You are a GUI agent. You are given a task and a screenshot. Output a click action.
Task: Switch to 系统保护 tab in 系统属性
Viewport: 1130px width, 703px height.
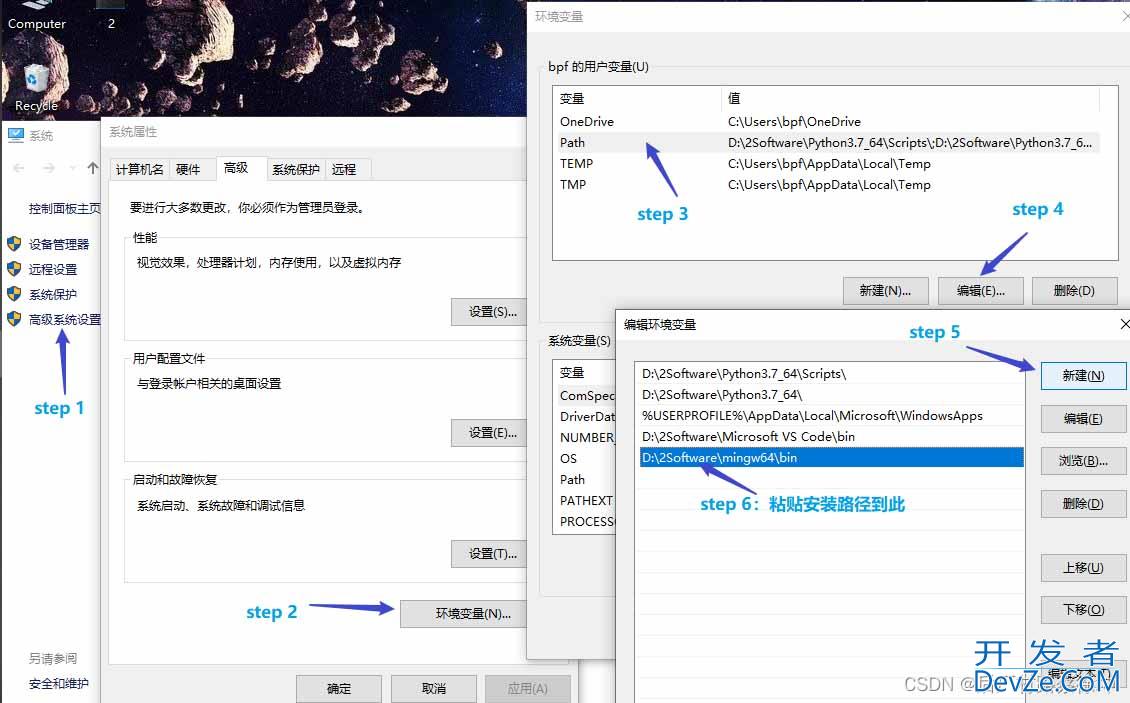pos(295,169)
